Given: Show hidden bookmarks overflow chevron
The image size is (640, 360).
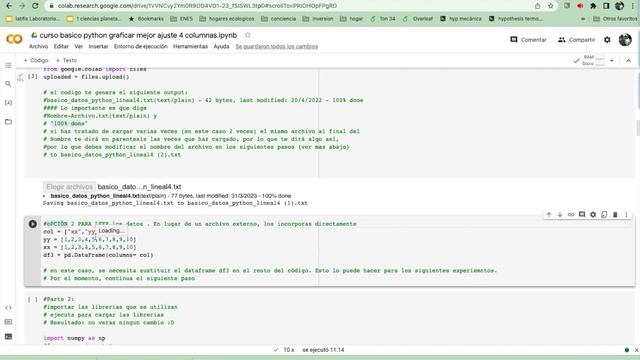Looking at the screenshot, I should [x=583, y=19].
